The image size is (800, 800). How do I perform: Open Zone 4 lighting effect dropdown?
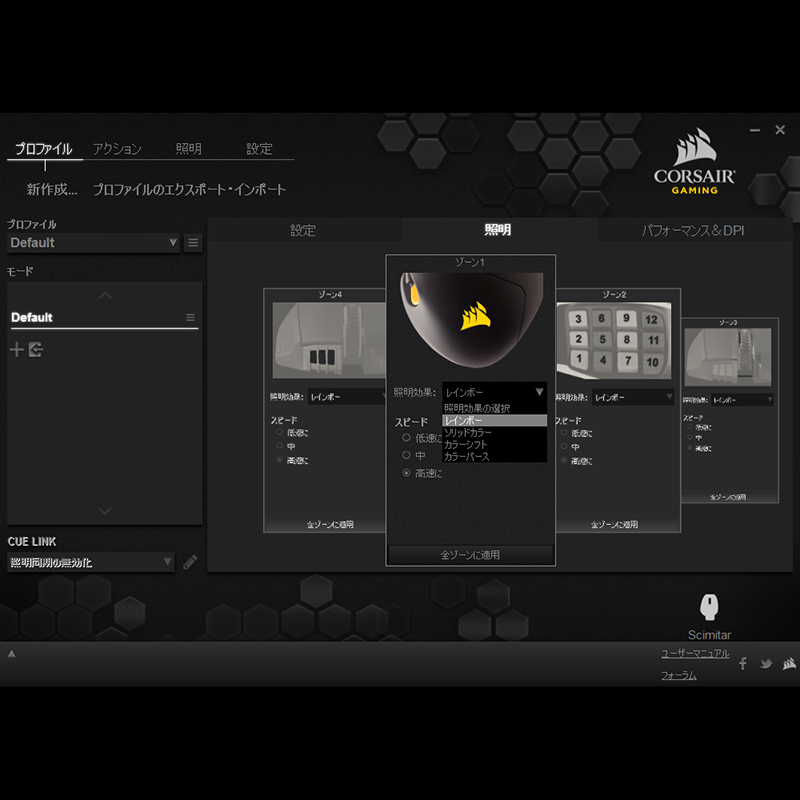tap(346, 396)
